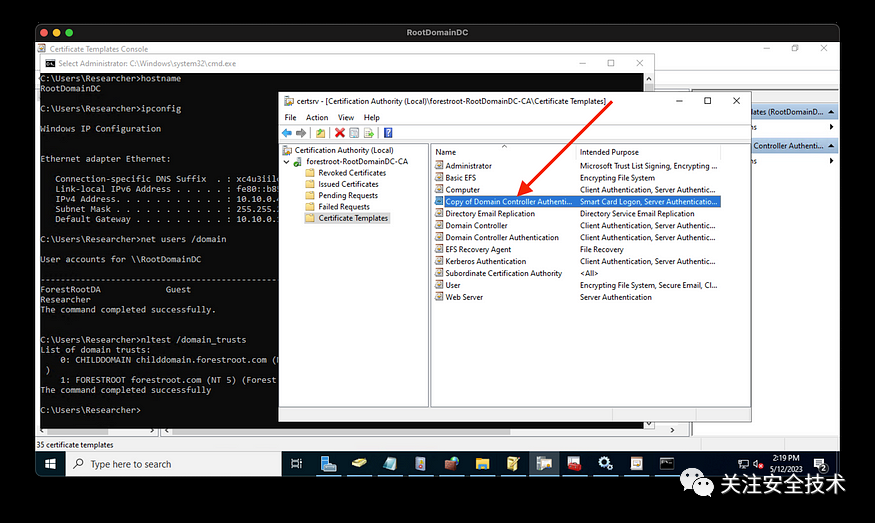The height and width of the screenshot is (523, 875).
Task: Click the Back arrow in certsrv toolbar
Action: point(287,132)
